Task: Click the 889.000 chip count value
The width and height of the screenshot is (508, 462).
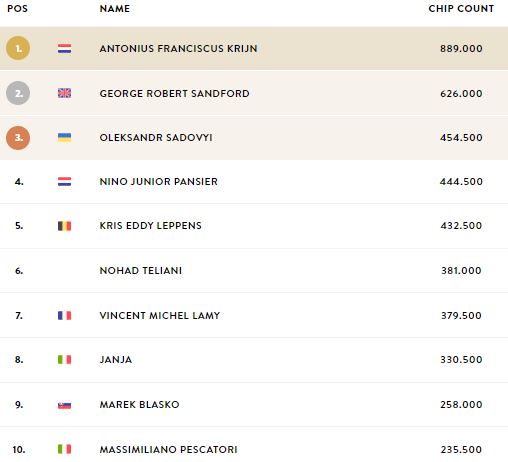Action: (x=461, y=49)
